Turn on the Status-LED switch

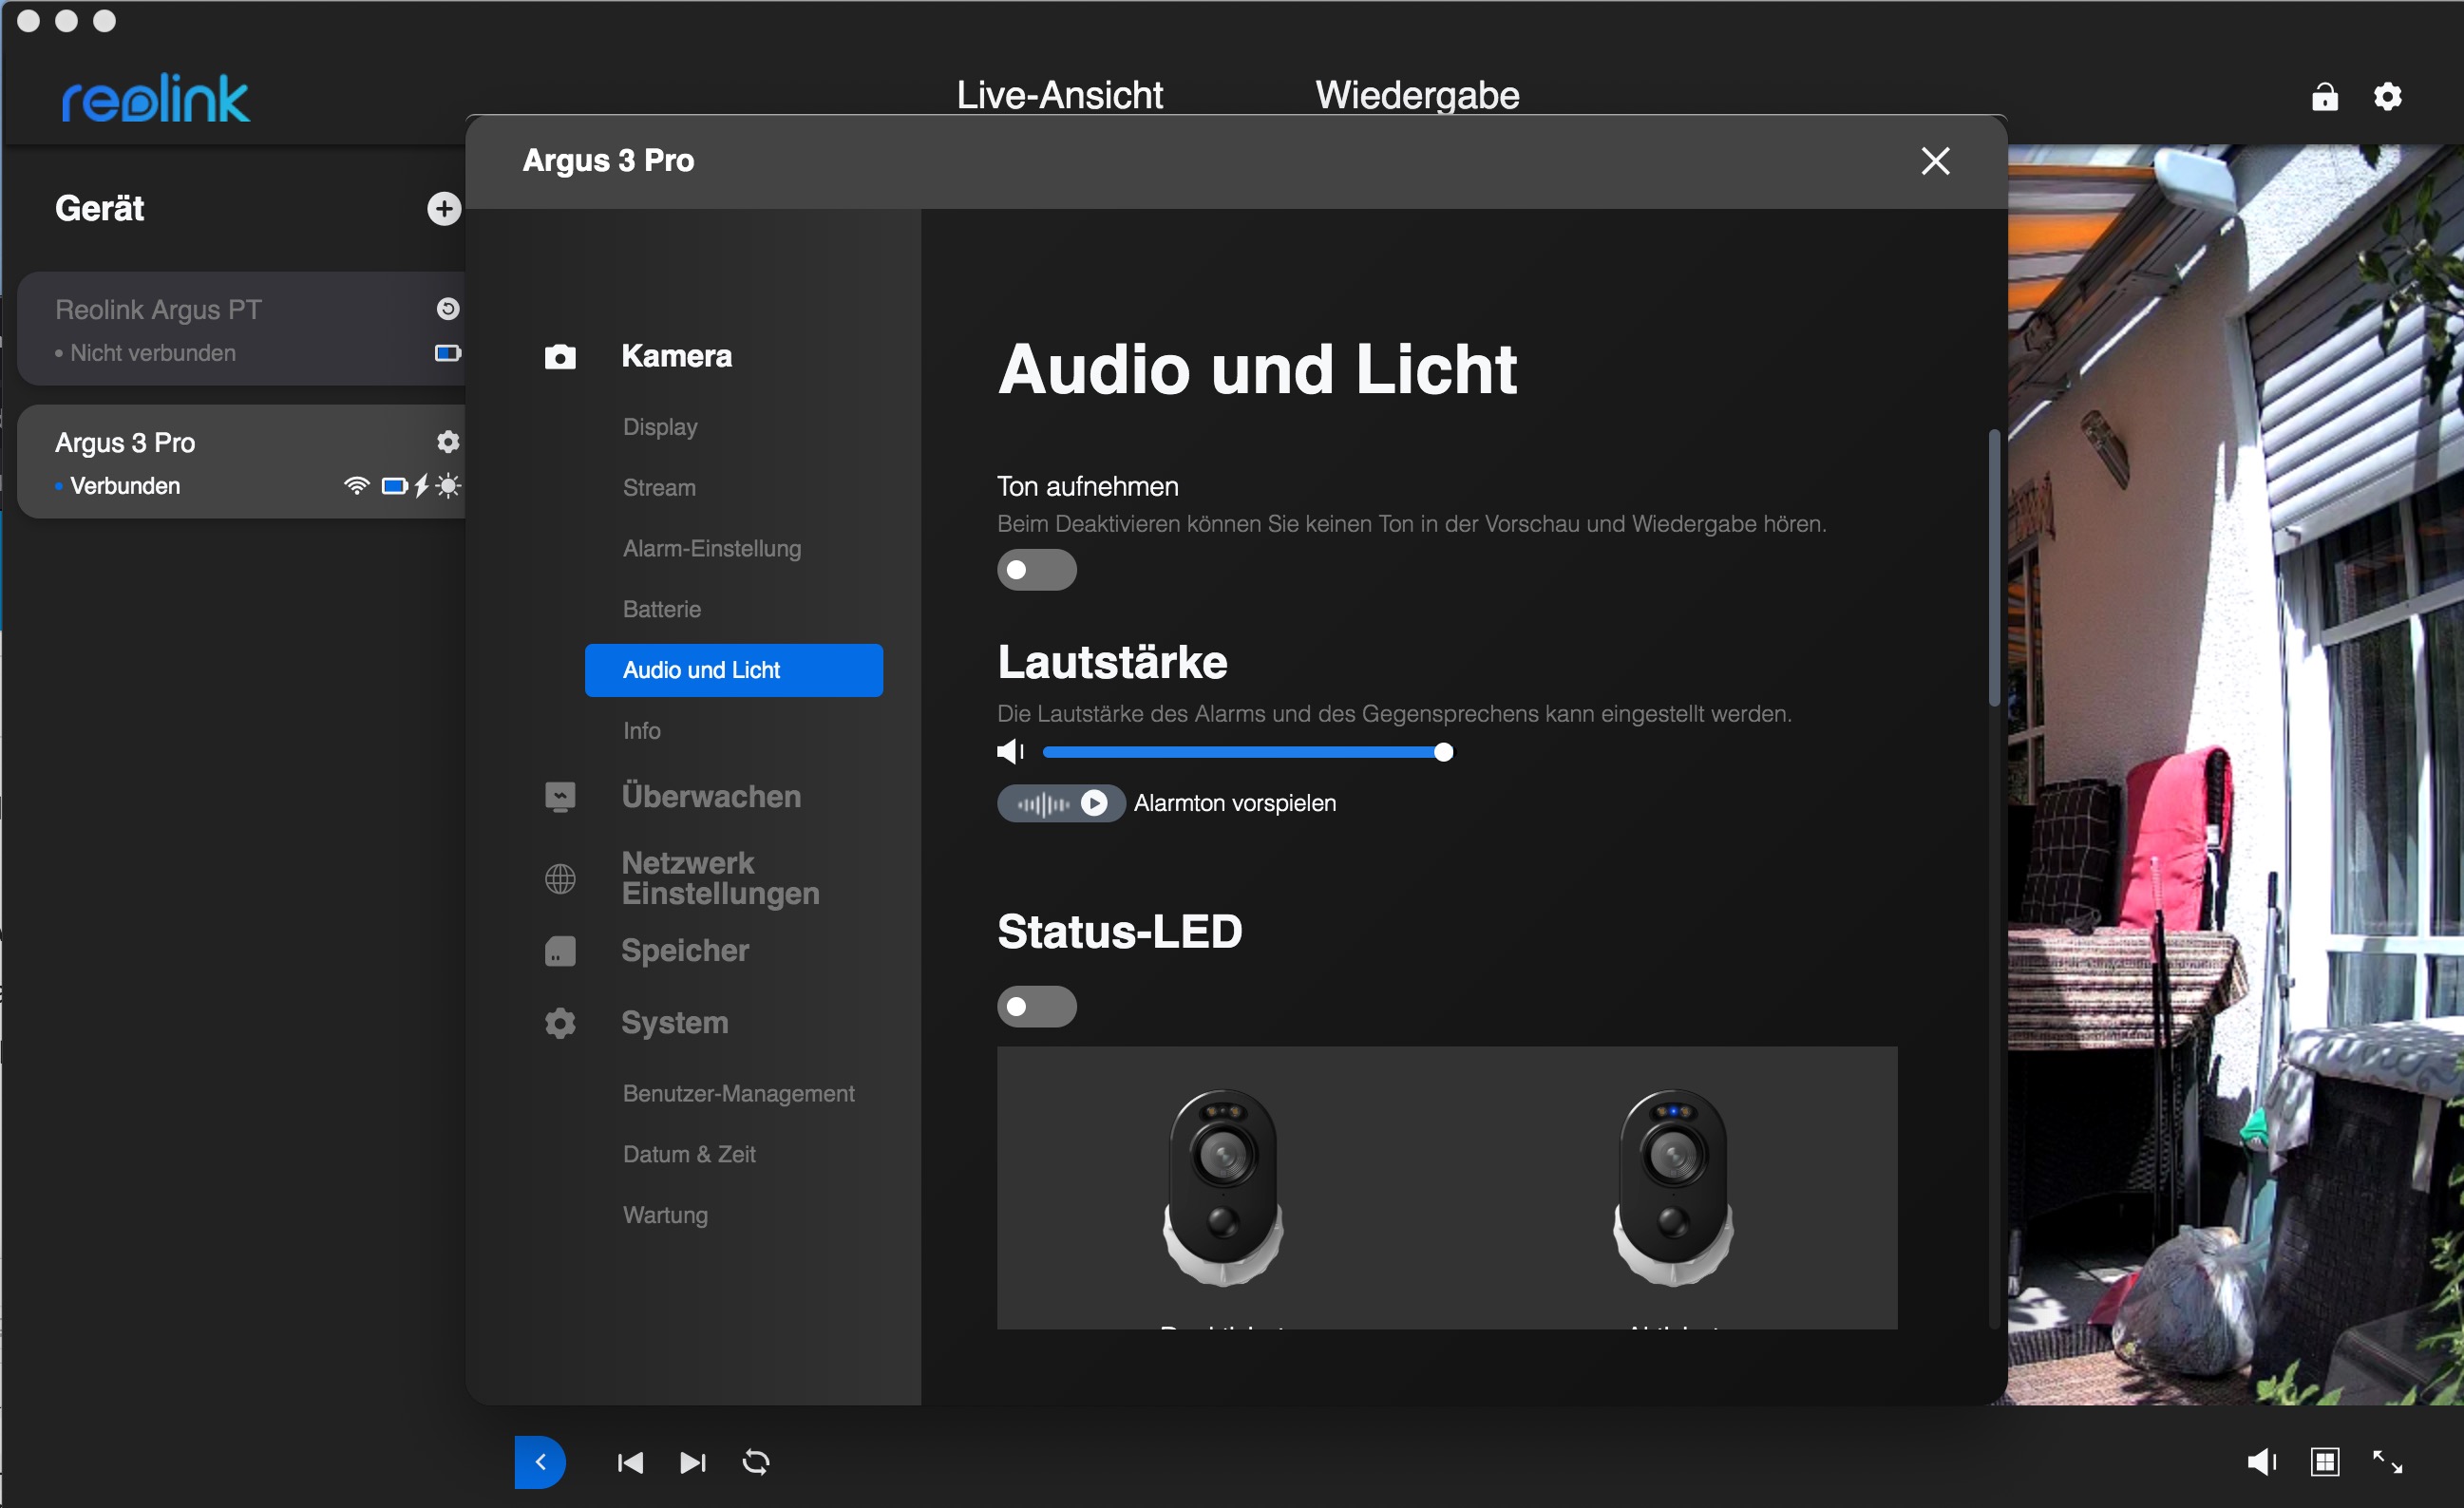click(1036, 1006)
